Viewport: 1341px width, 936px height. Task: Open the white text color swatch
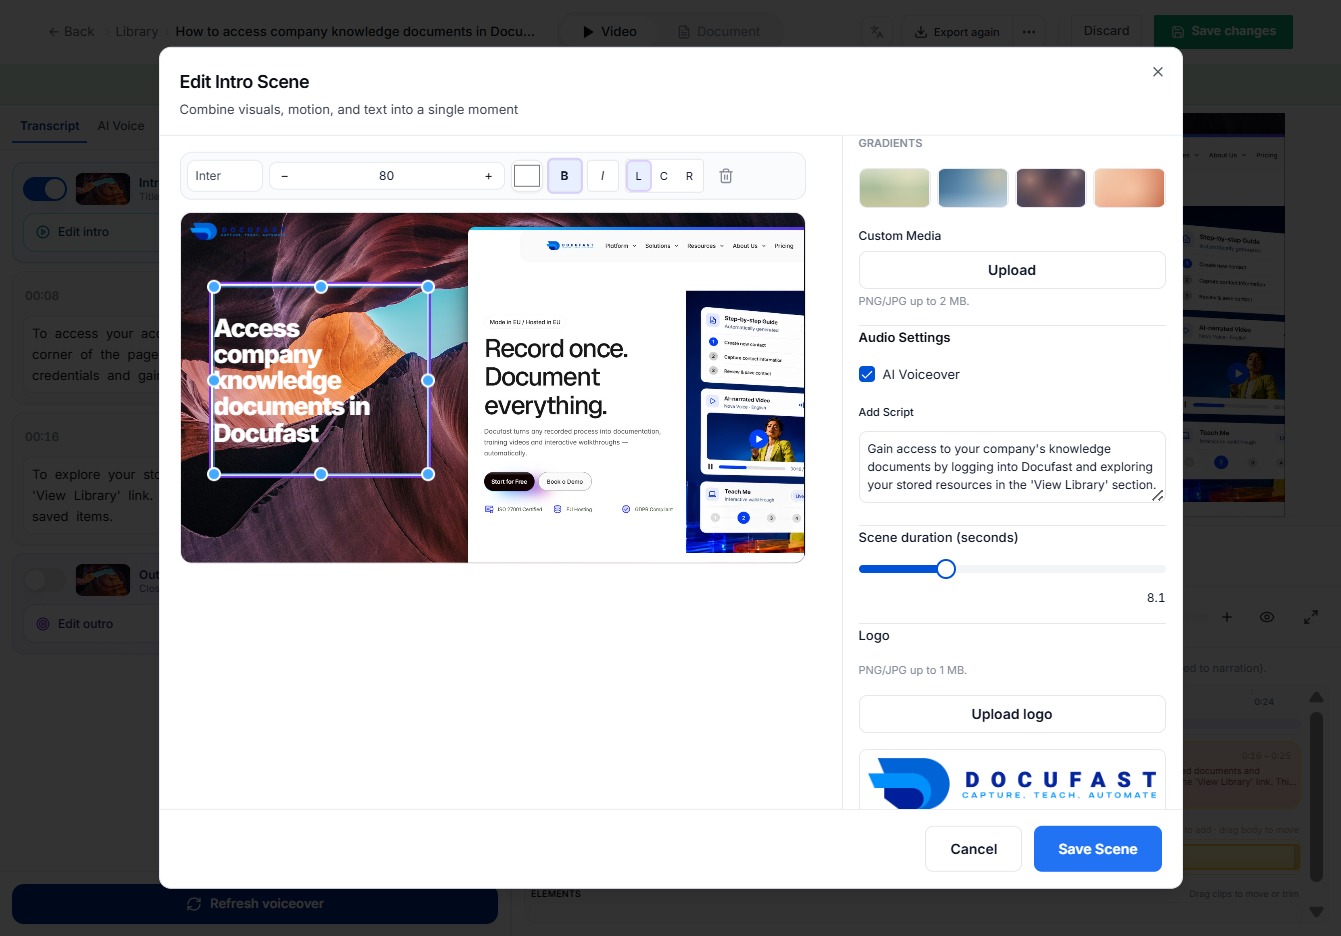pyautogui.click(x=527, y=176)
